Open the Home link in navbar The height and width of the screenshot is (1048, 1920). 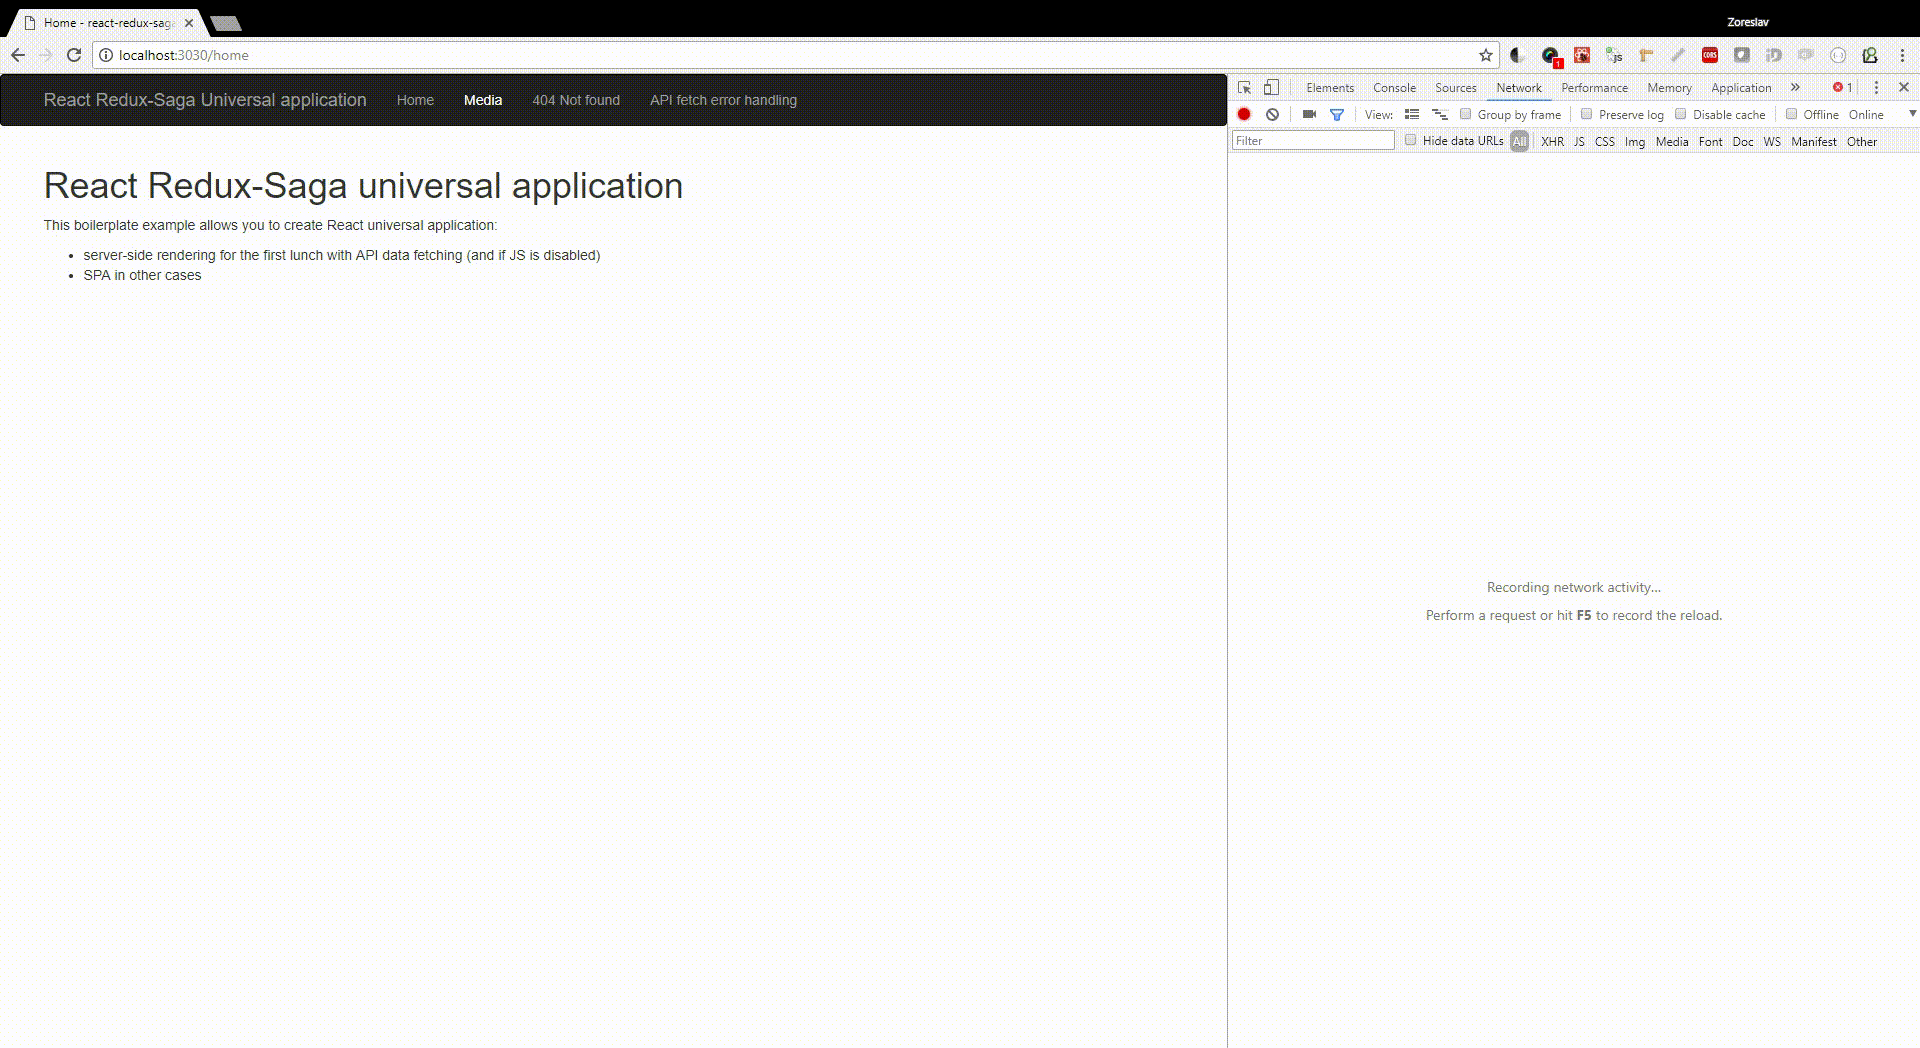click(415, 100)
